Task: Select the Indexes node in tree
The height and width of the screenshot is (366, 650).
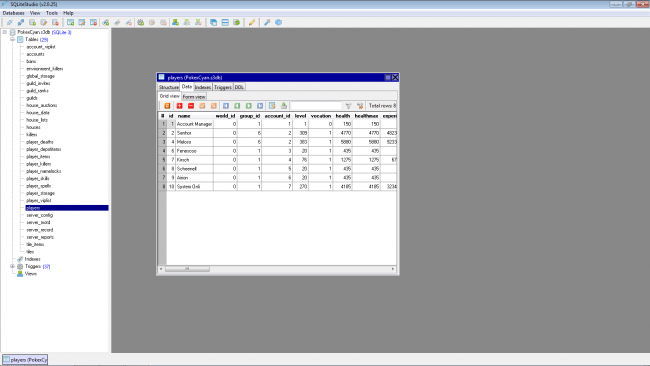Action: (x=32, y=259)
